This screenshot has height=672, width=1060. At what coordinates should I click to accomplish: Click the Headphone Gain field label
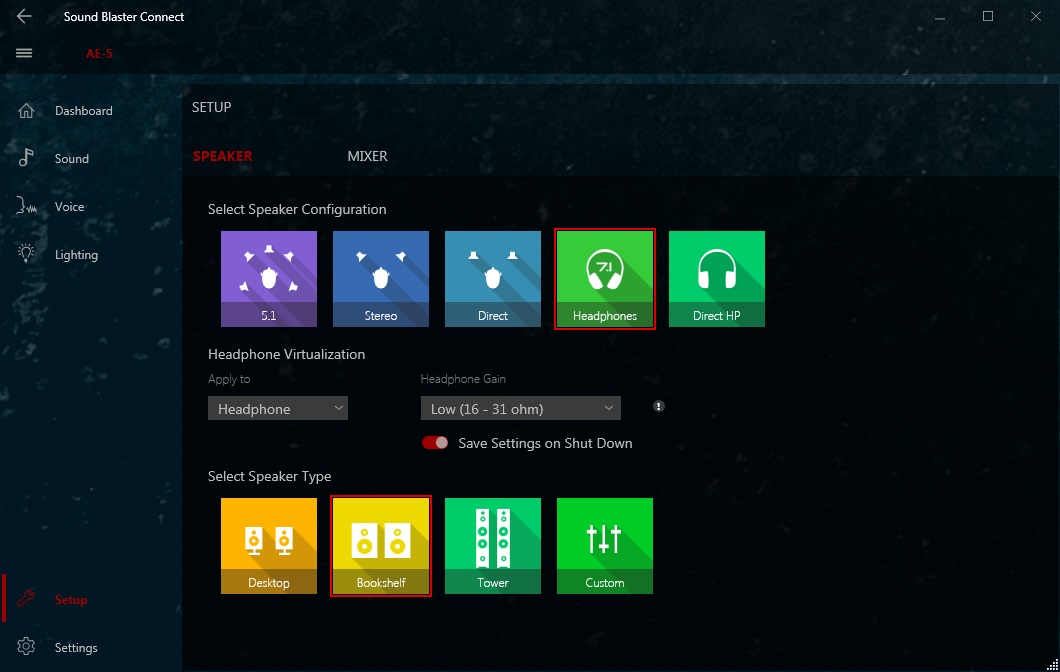pos(463,379)
